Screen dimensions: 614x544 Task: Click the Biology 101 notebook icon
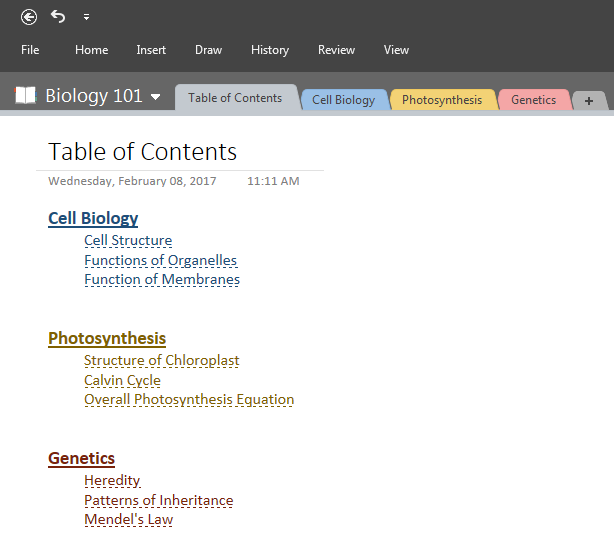point(25,96)
